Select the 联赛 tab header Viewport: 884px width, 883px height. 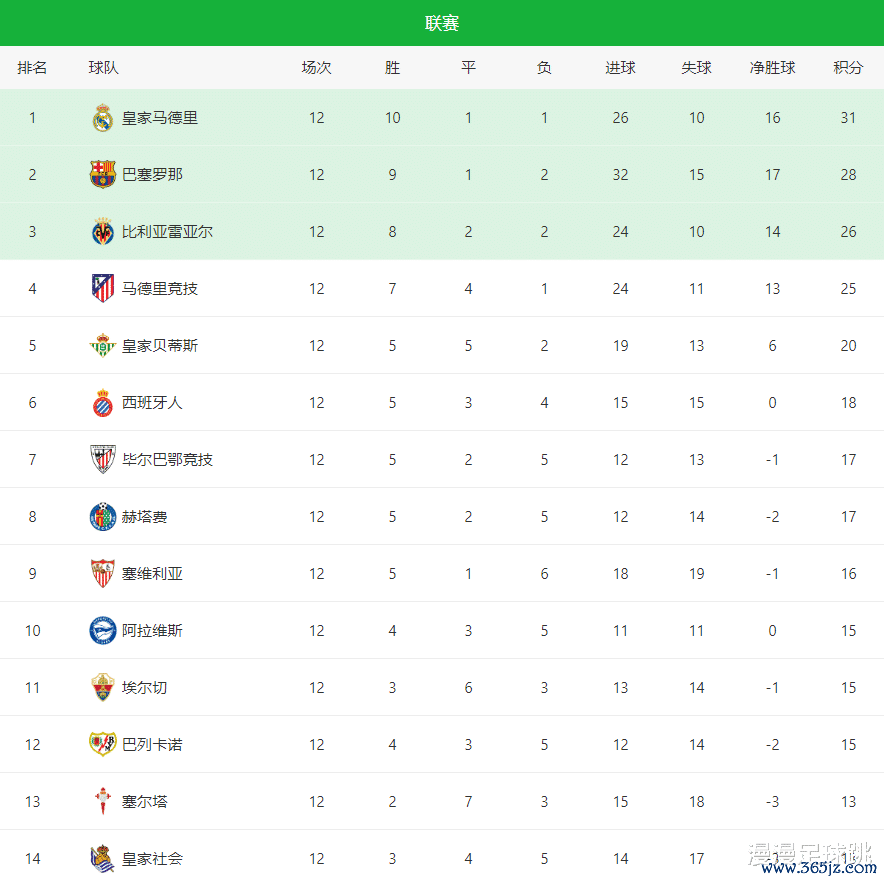coord(442,23)
